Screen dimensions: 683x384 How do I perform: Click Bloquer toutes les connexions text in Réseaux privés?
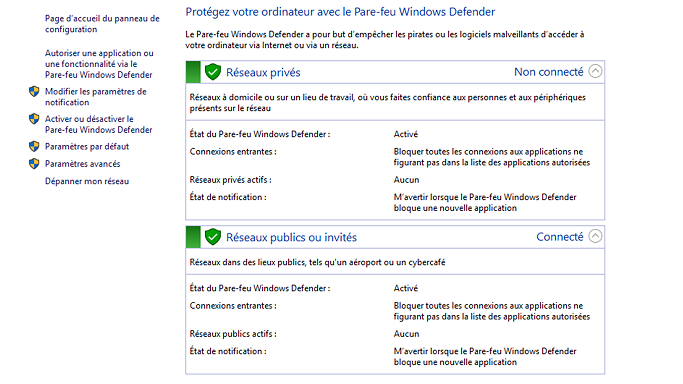tap(492, 157)
